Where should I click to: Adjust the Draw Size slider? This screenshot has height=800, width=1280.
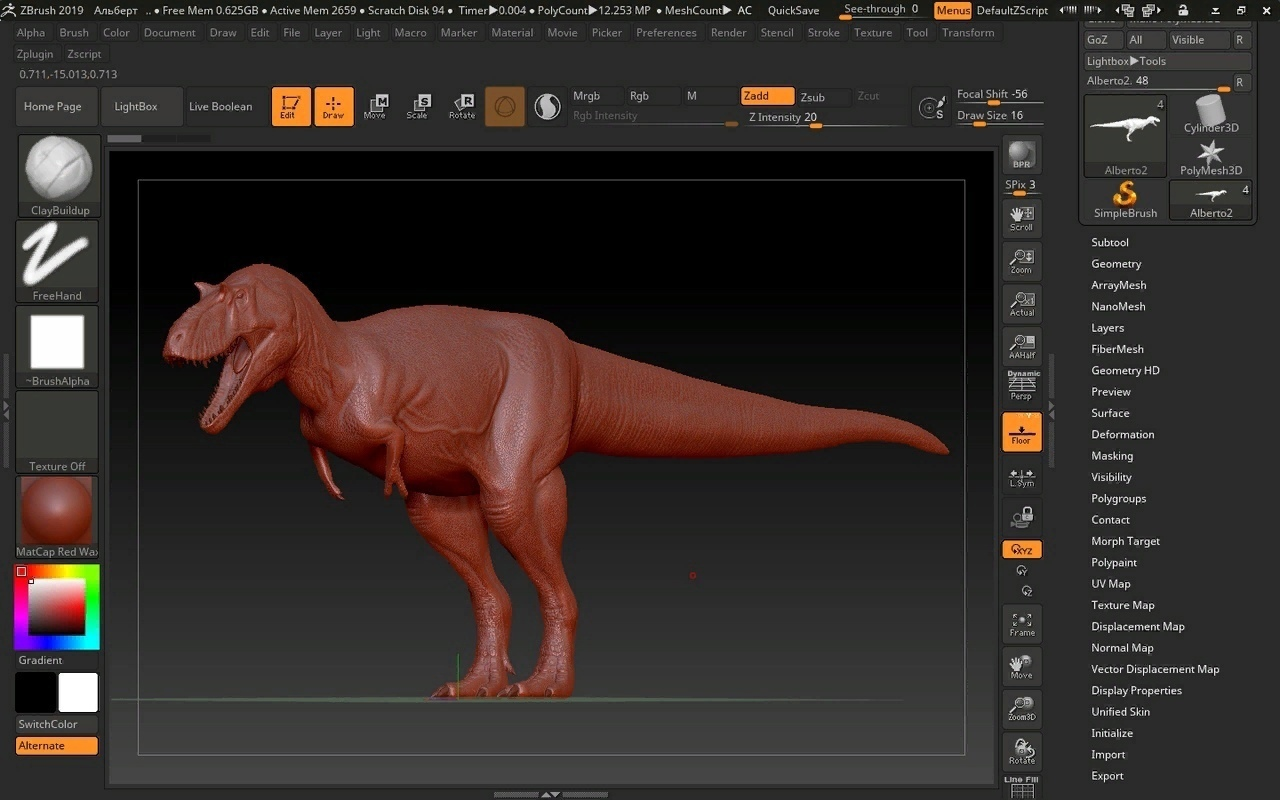pyautogui.click(x=999, y=116)
